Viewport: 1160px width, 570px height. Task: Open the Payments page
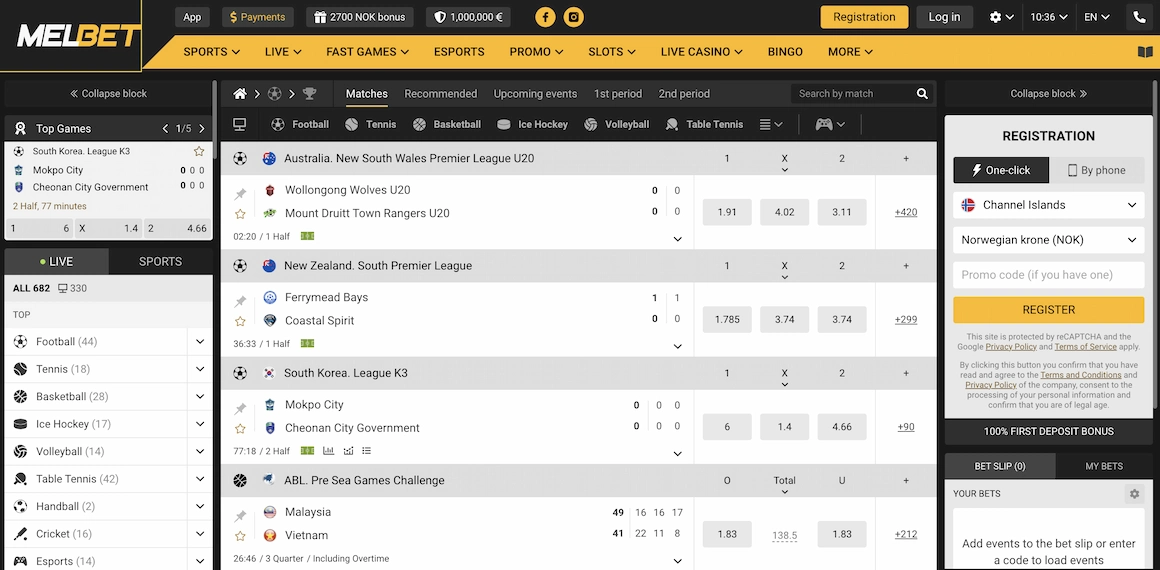257,17
